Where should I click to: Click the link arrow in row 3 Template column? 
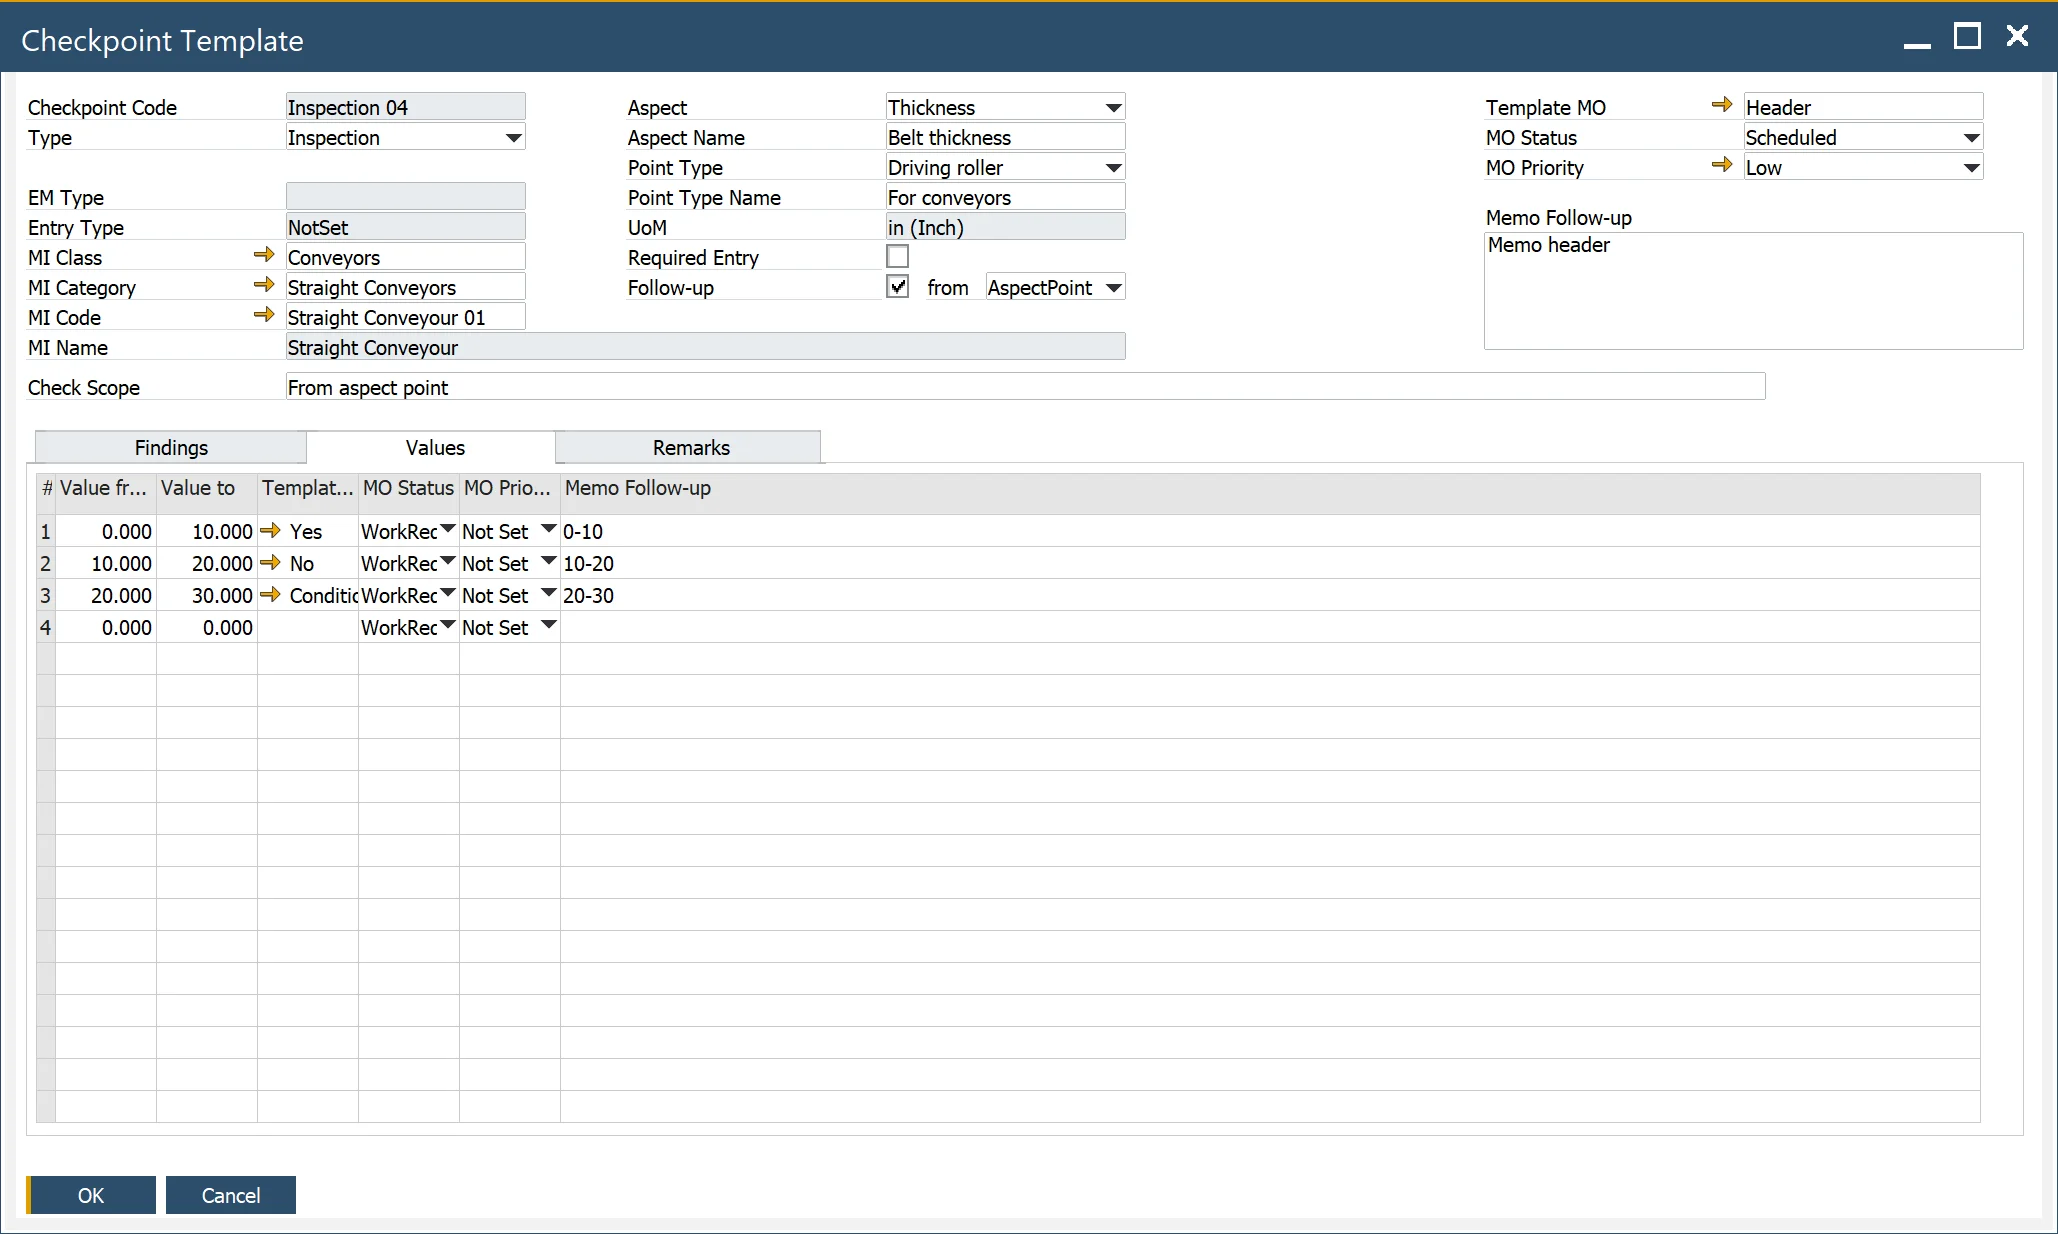click(271, 595)
